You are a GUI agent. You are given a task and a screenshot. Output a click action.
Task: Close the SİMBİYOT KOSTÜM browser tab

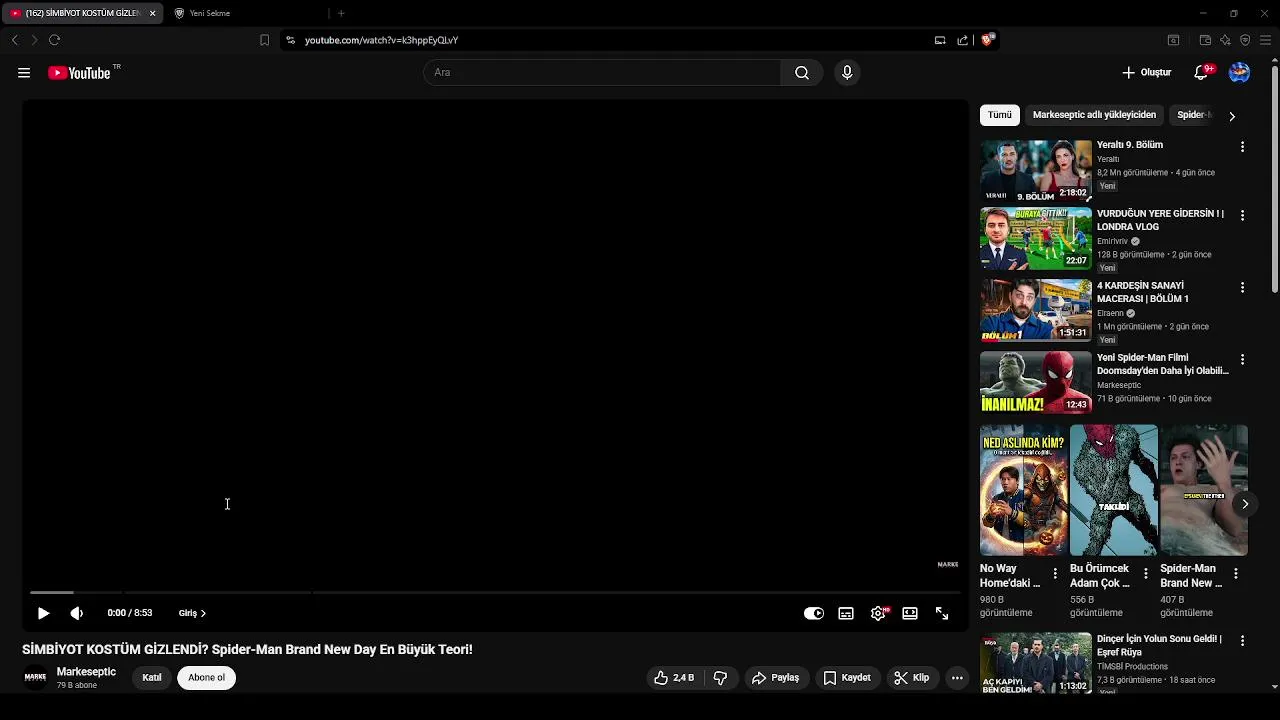click(x=152, y=13)
